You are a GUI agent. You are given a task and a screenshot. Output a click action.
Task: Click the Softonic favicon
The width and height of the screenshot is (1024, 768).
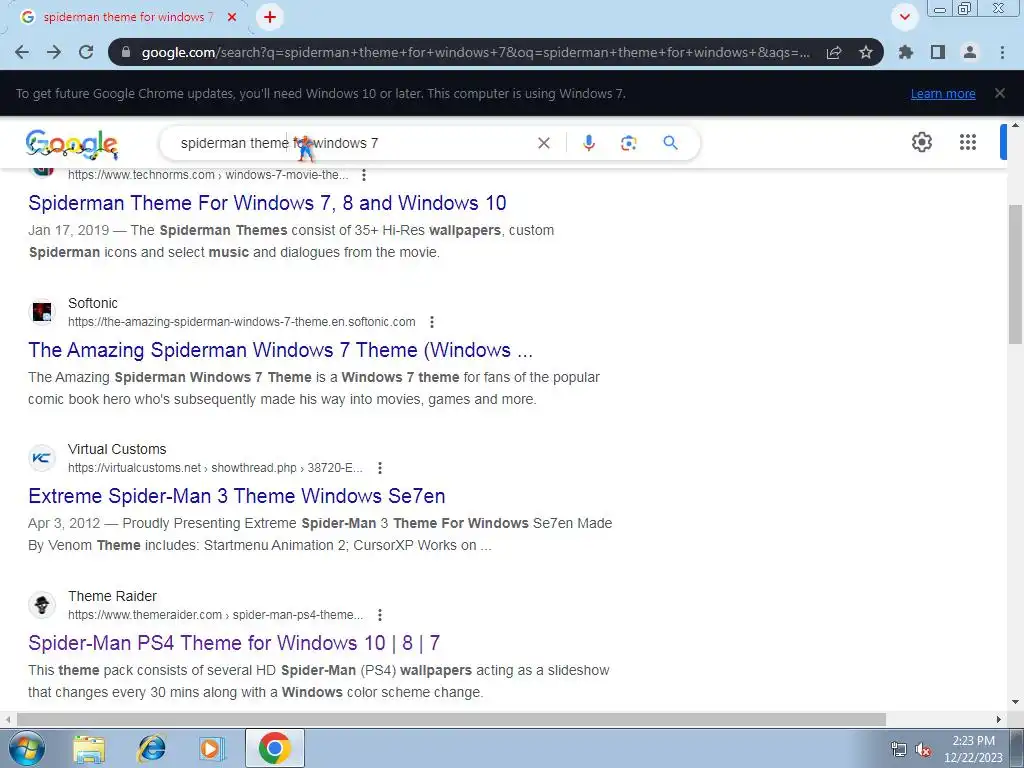(x=42, y=312)
